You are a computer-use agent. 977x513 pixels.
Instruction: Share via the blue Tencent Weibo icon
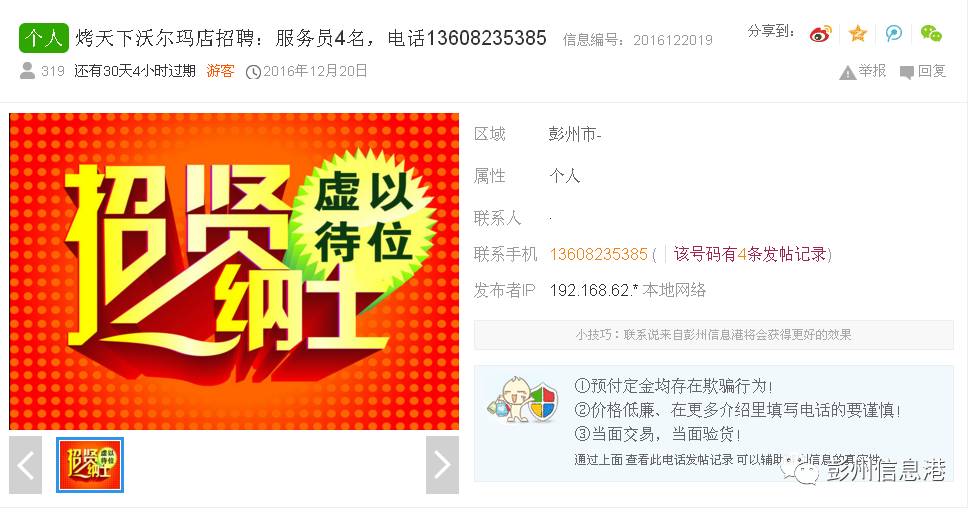[x=894, y=34]
